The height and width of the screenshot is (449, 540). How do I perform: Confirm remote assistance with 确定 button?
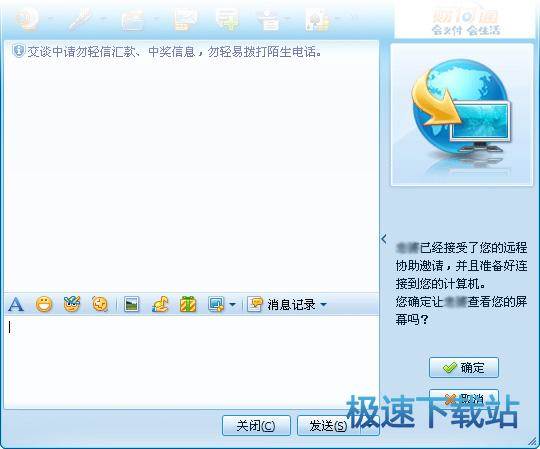(464, 368)
